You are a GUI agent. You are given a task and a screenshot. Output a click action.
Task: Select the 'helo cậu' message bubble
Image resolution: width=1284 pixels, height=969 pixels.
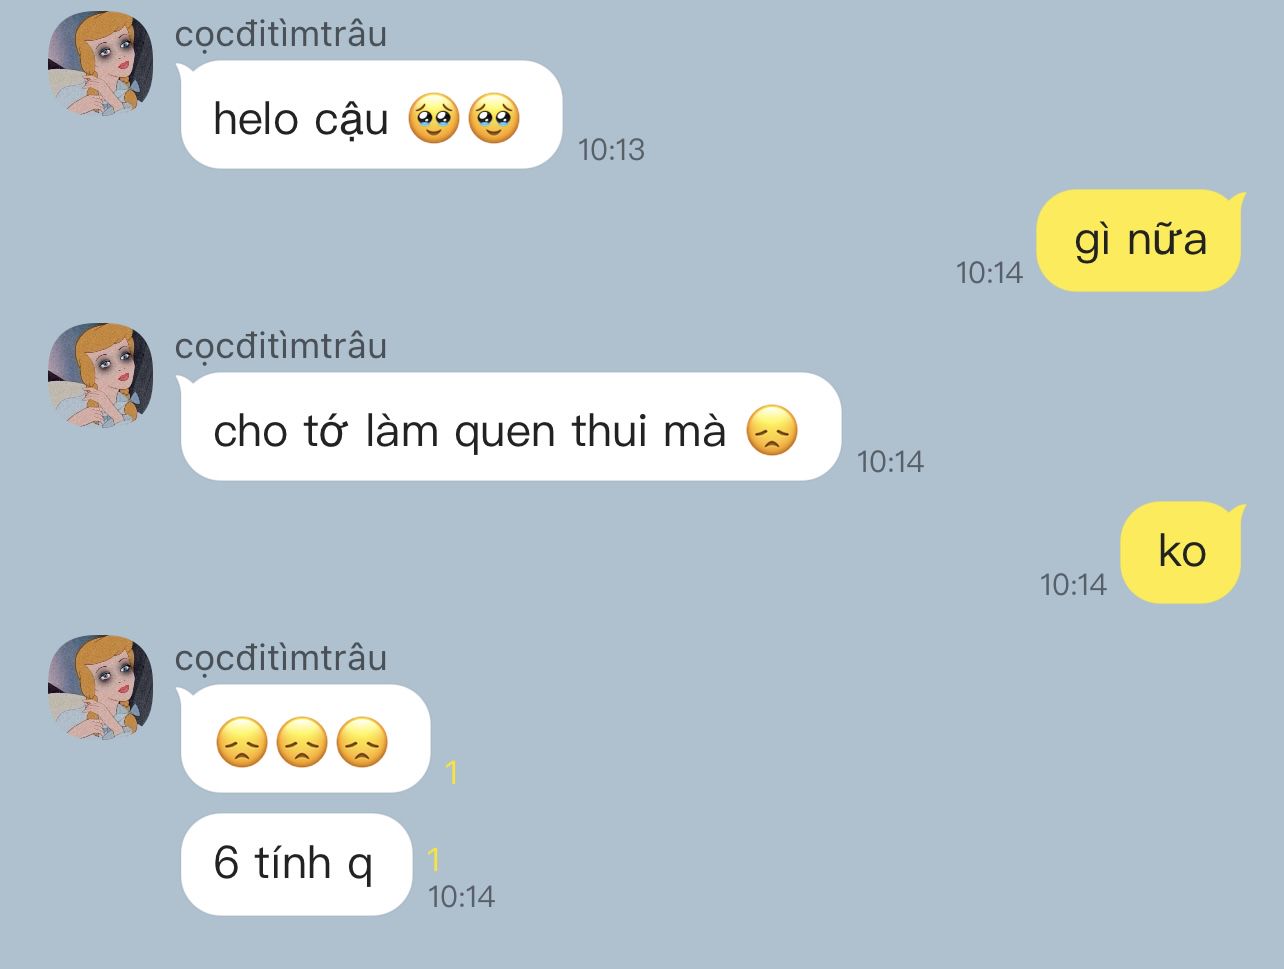coord(370,115)
